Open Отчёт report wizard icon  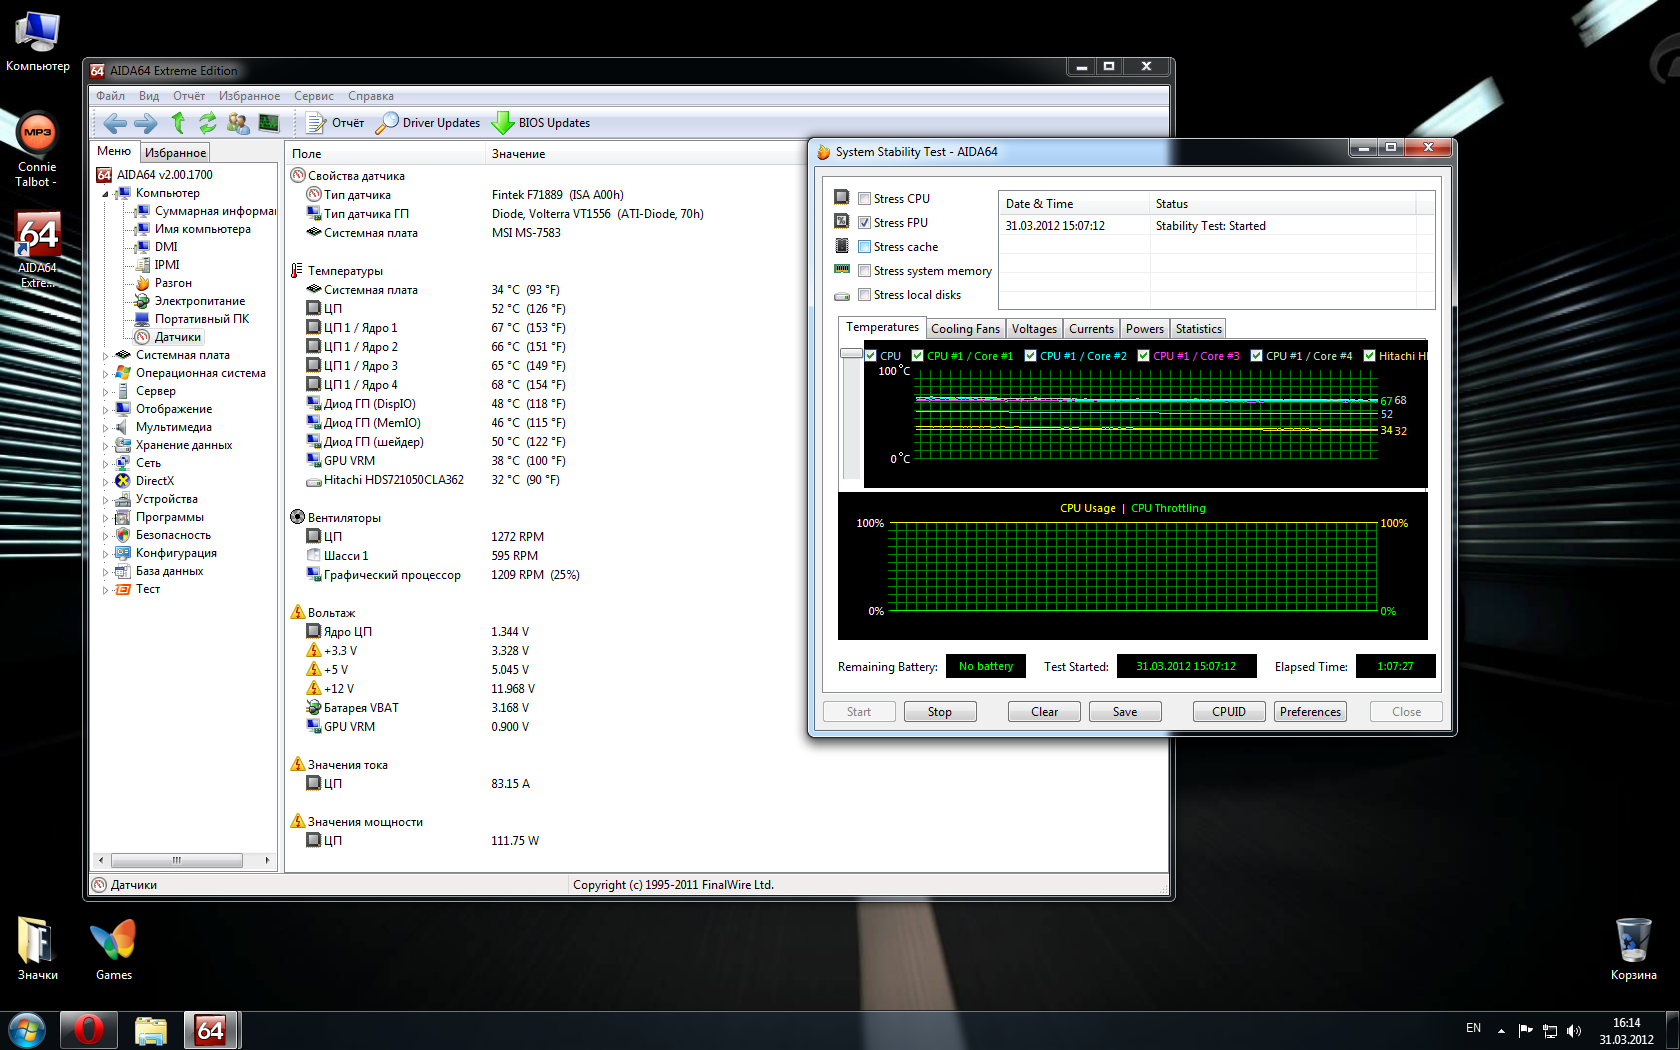pyautogui.click(x=316, y=123)
